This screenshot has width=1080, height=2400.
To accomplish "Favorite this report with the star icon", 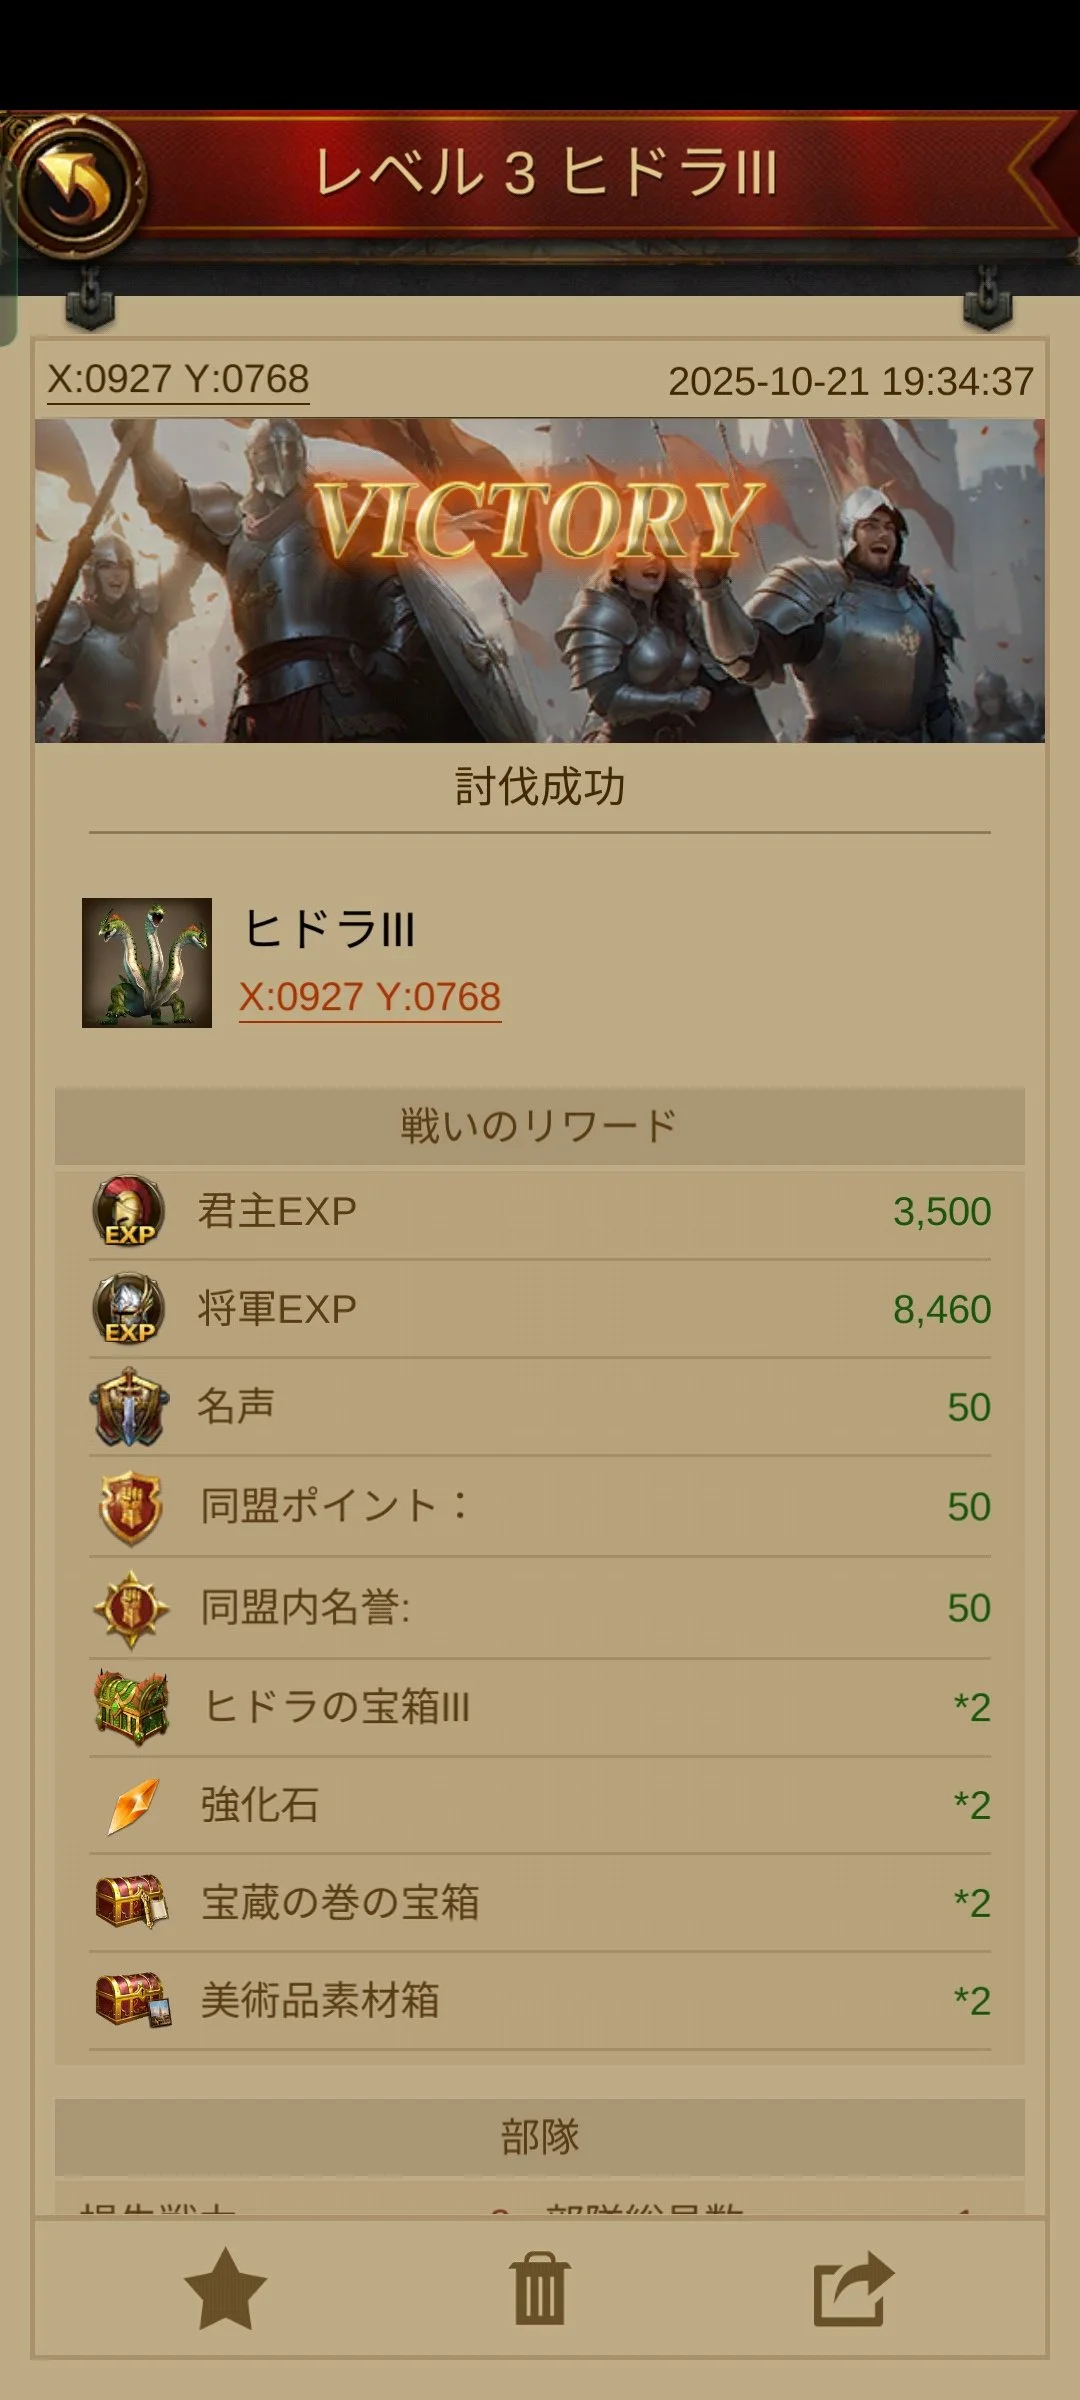I will [x=226, y=2289].
